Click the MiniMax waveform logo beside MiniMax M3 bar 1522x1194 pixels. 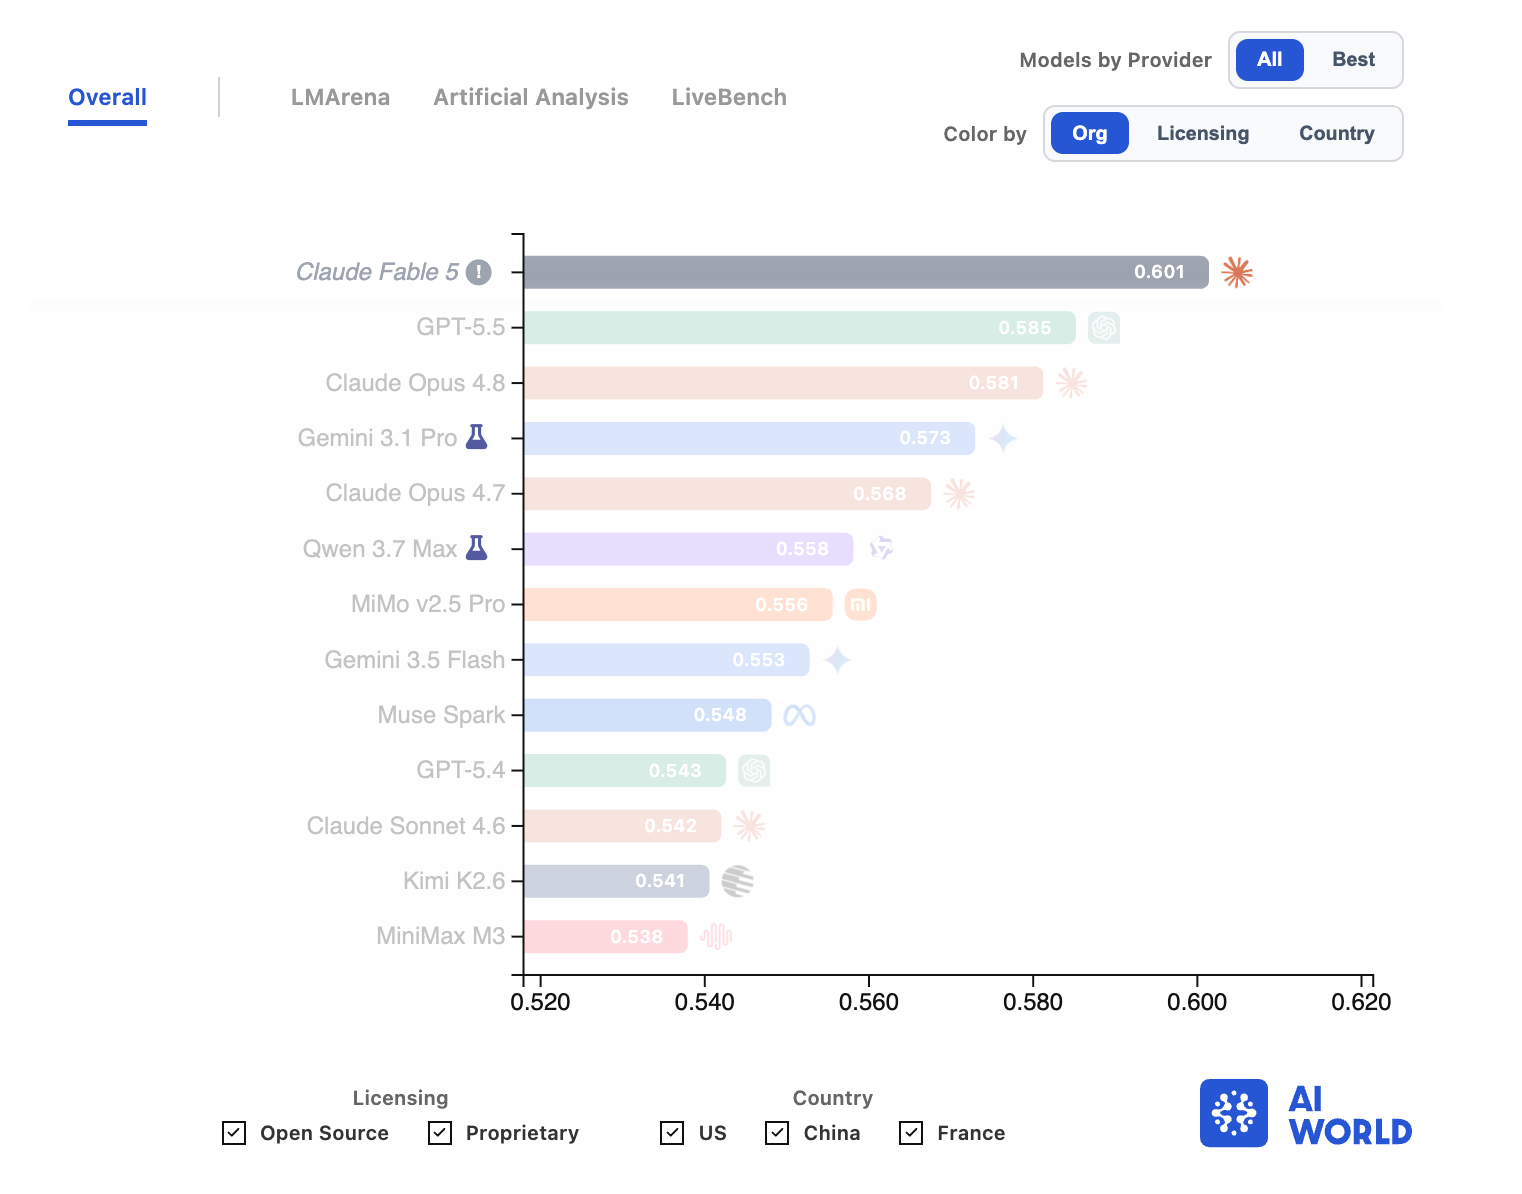tap(716, 936)
